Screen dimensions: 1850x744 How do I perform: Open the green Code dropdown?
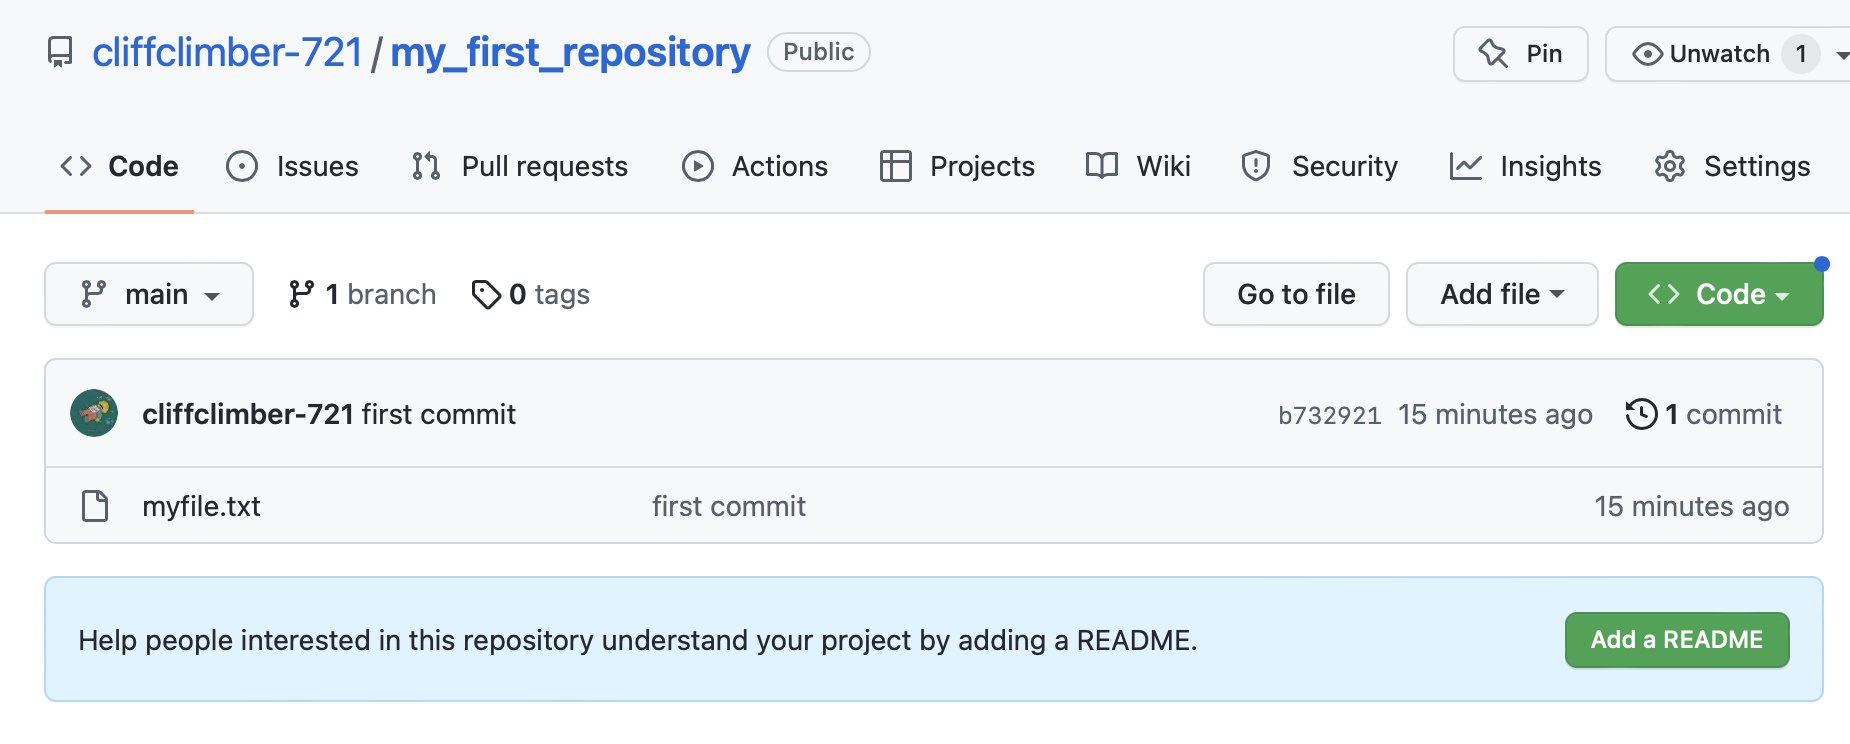click(1718, 294)
